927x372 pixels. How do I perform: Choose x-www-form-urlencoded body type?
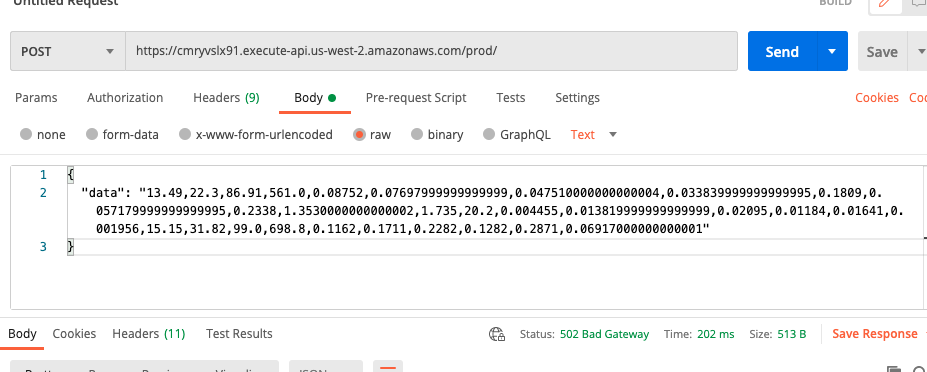click(x=256, y=134)
